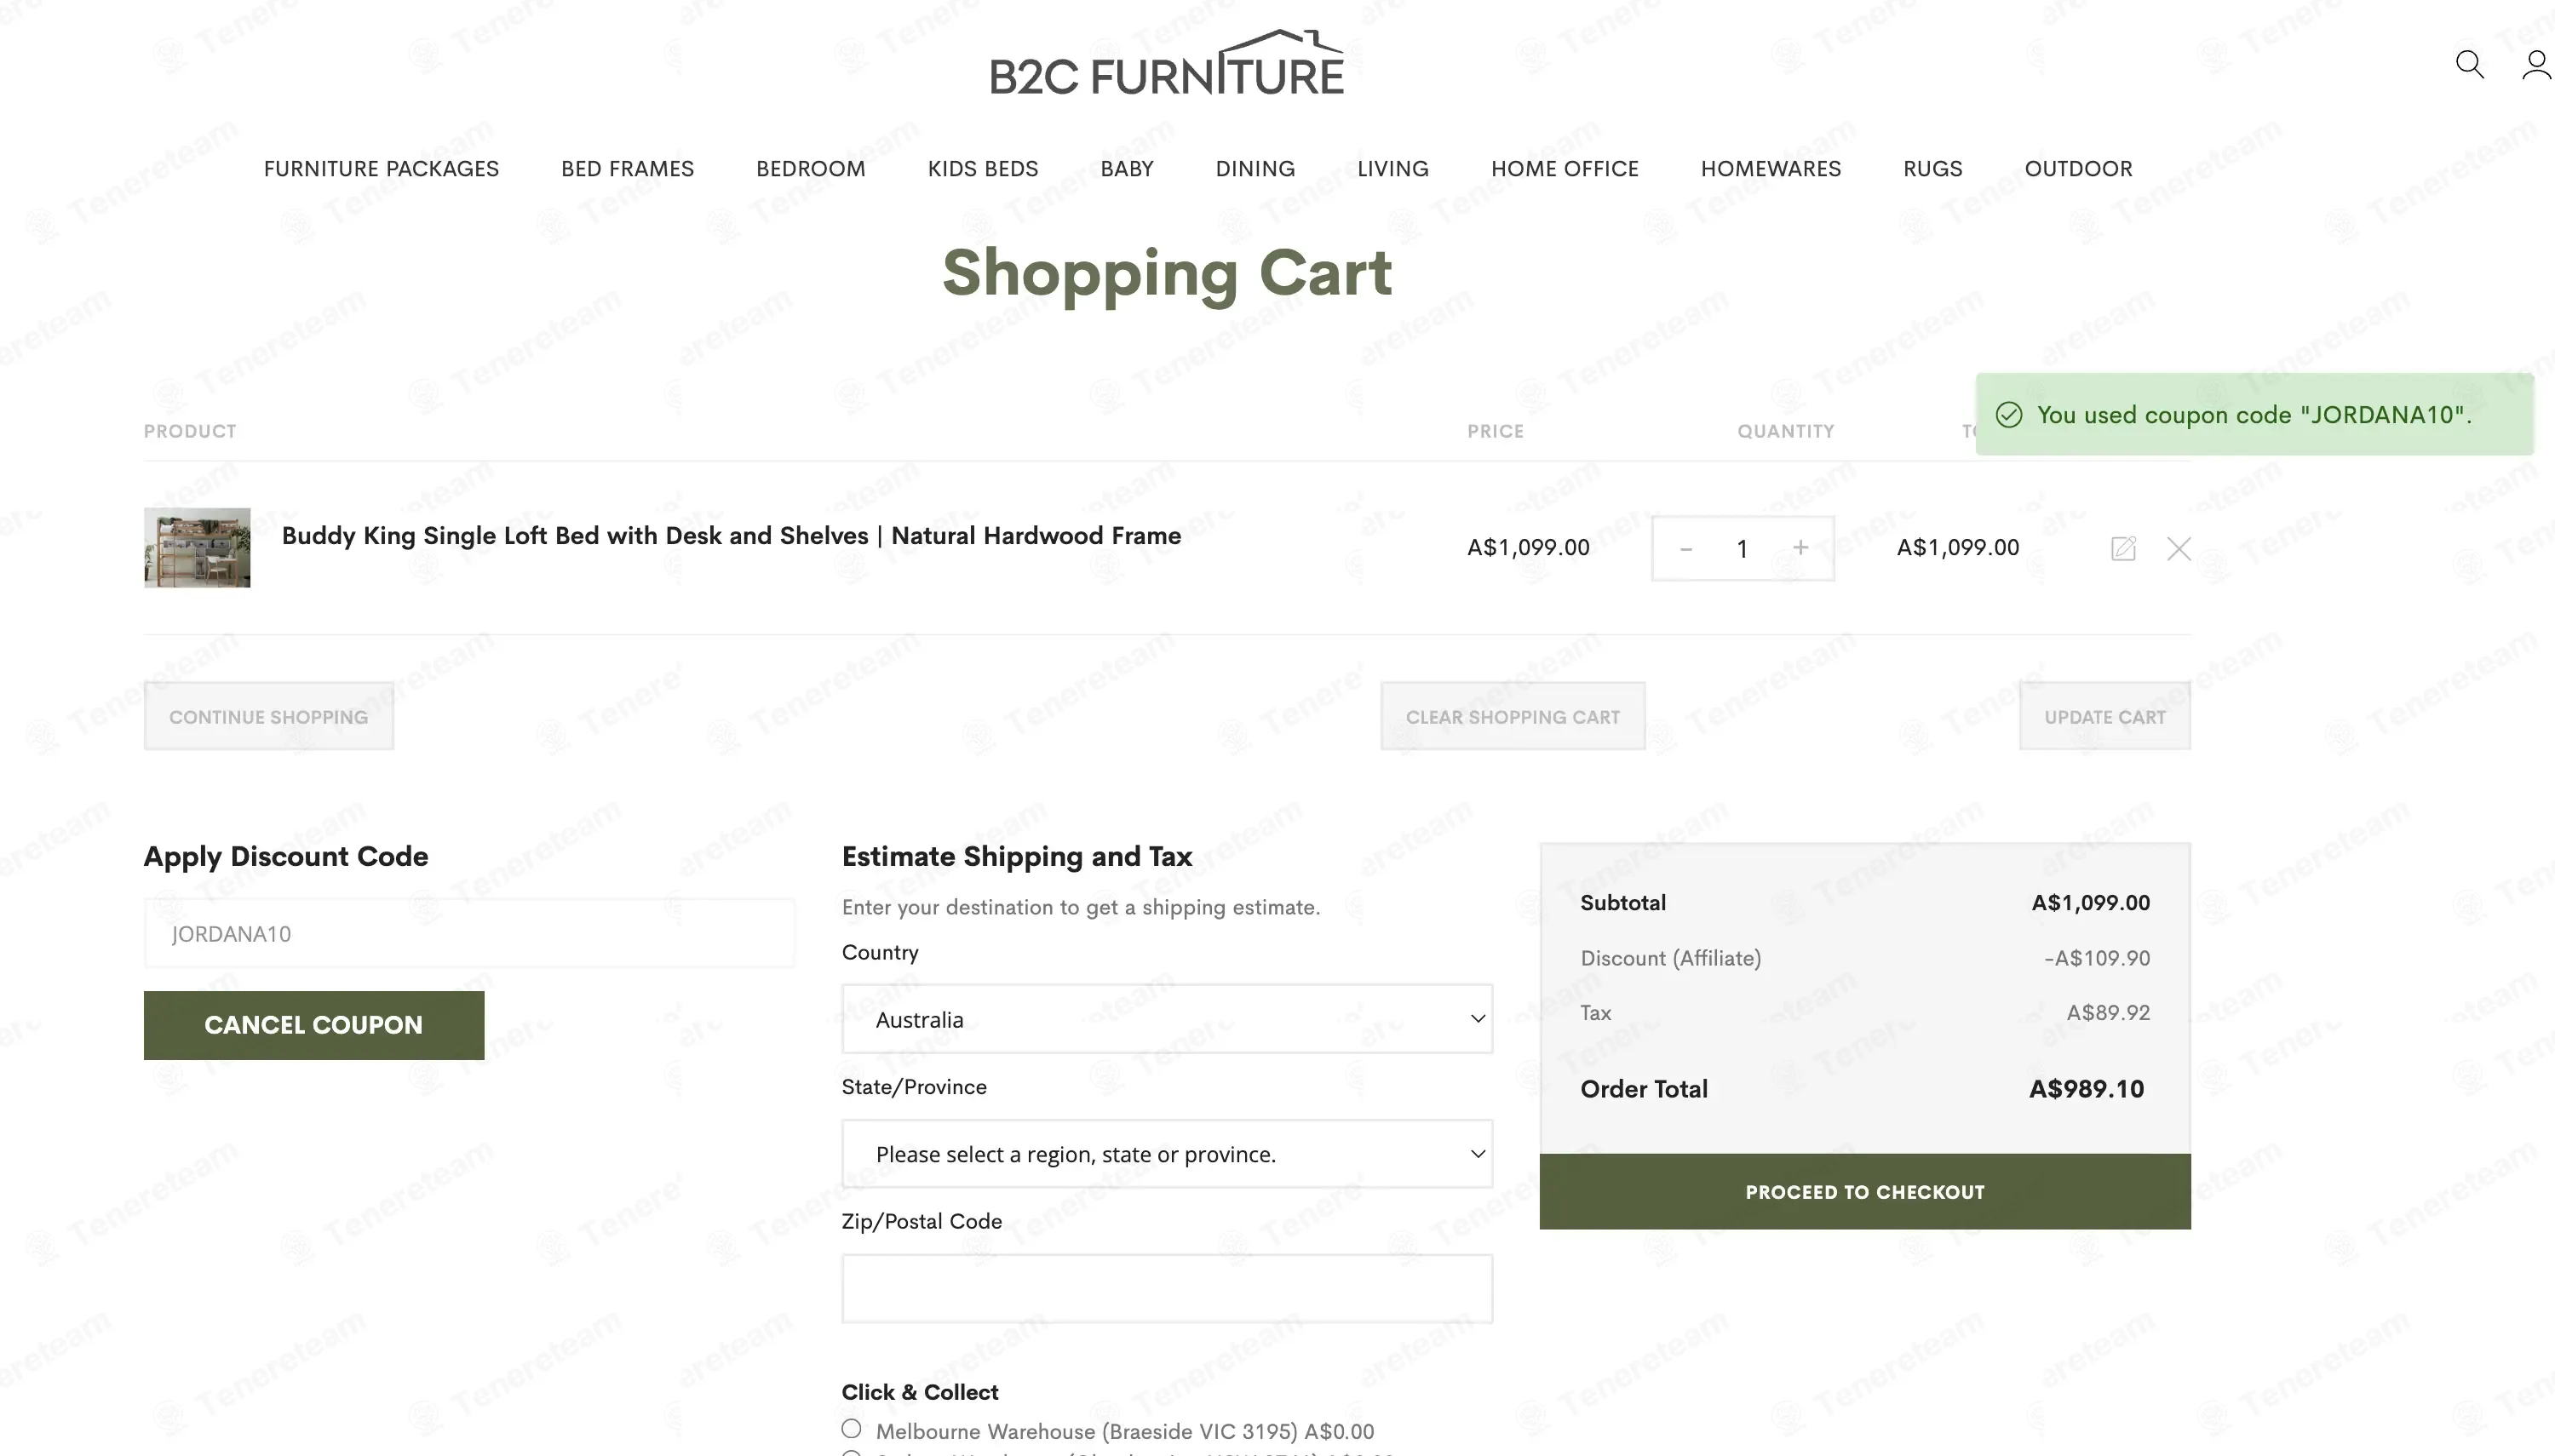Click the Zip/Postal Code input field
The image size is (2555, 1456).
coord(1167,1289)
